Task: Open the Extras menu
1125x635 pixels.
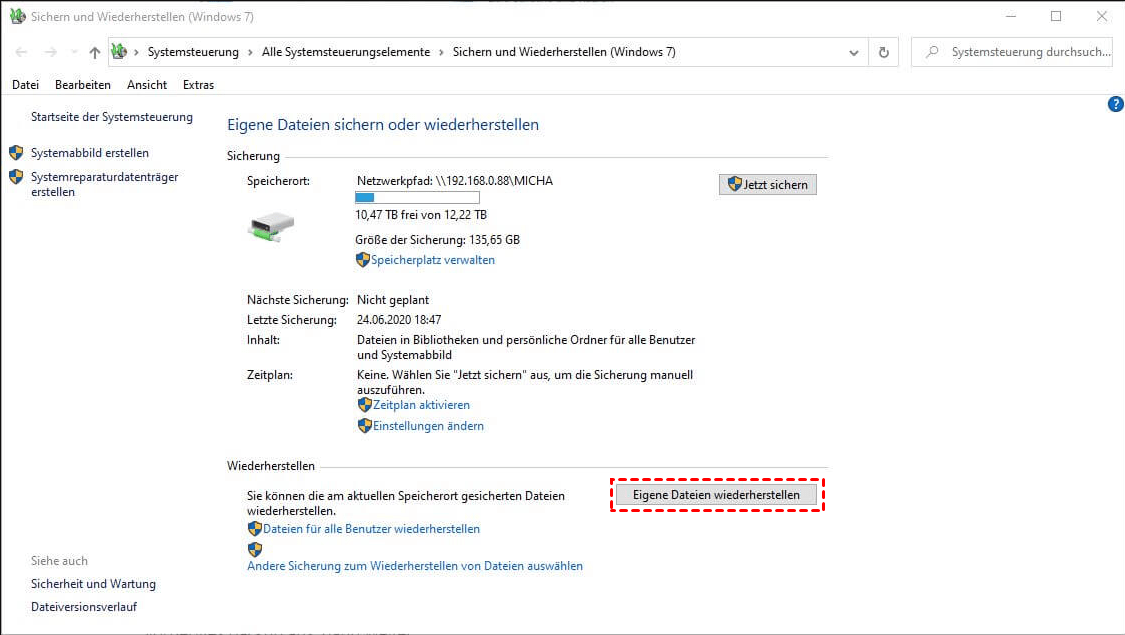Action: [198, 85]
